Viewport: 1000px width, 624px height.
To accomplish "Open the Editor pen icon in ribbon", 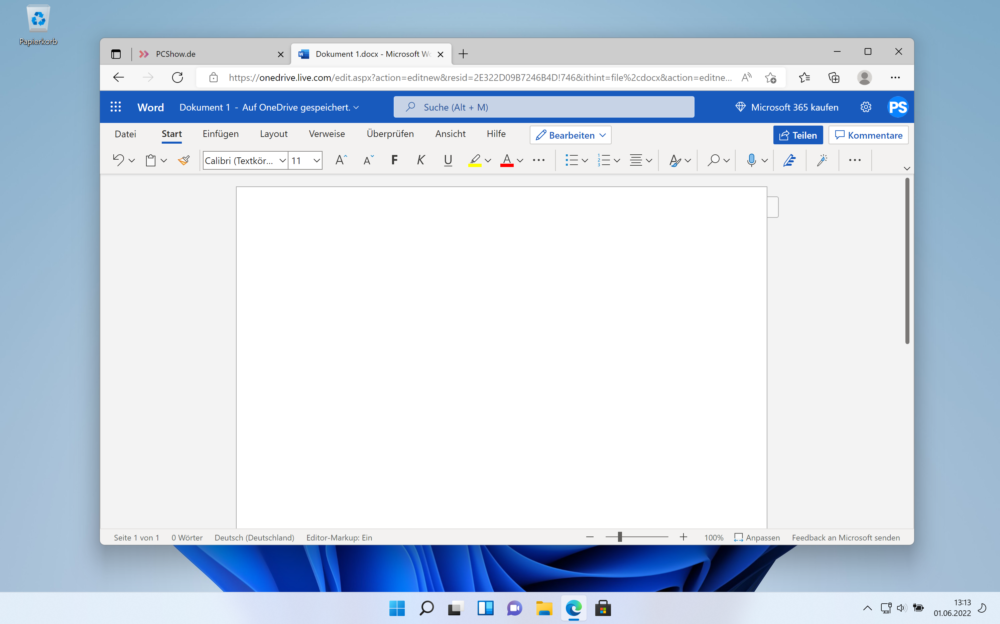I will point(789,160).
